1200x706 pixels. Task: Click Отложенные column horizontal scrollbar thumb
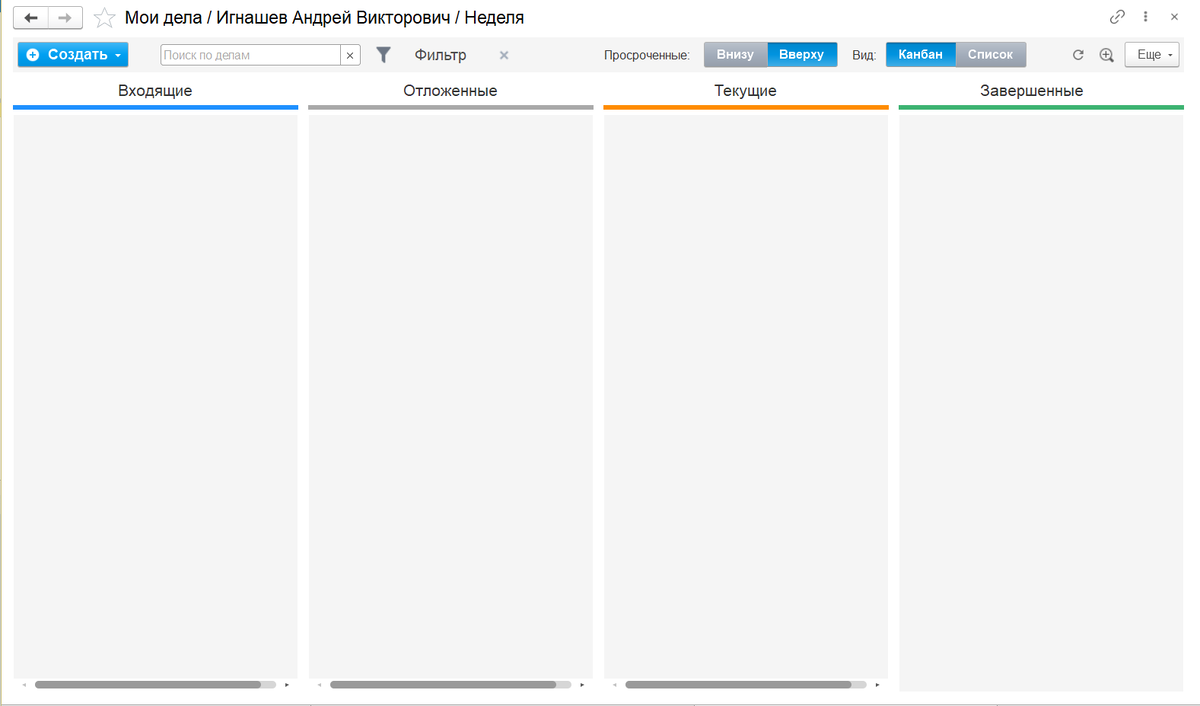(x=443, y=685)
